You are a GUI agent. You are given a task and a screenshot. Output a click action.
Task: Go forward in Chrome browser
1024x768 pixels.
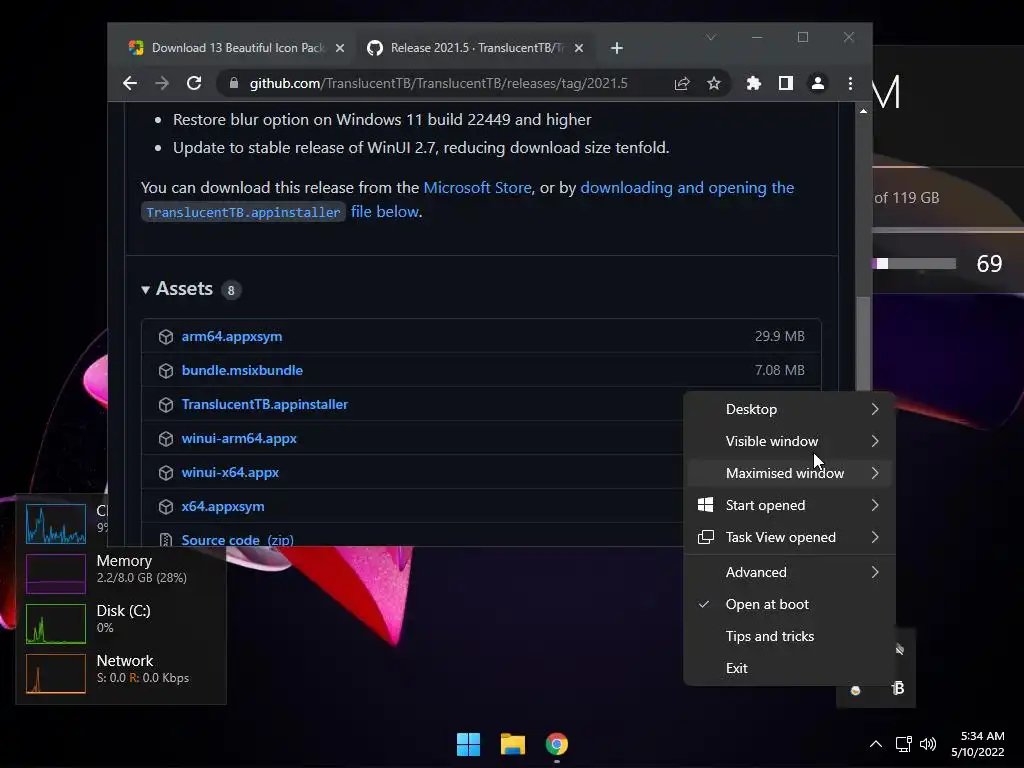click(161, 84)
